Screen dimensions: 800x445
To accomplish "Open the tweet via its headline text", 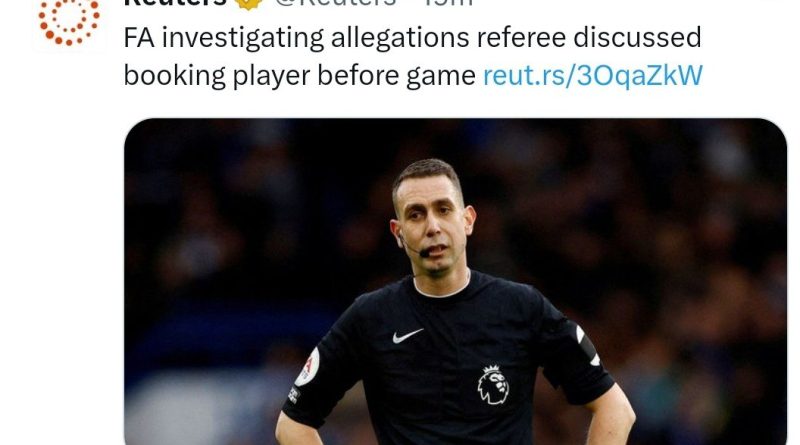I will pos(413,57).
